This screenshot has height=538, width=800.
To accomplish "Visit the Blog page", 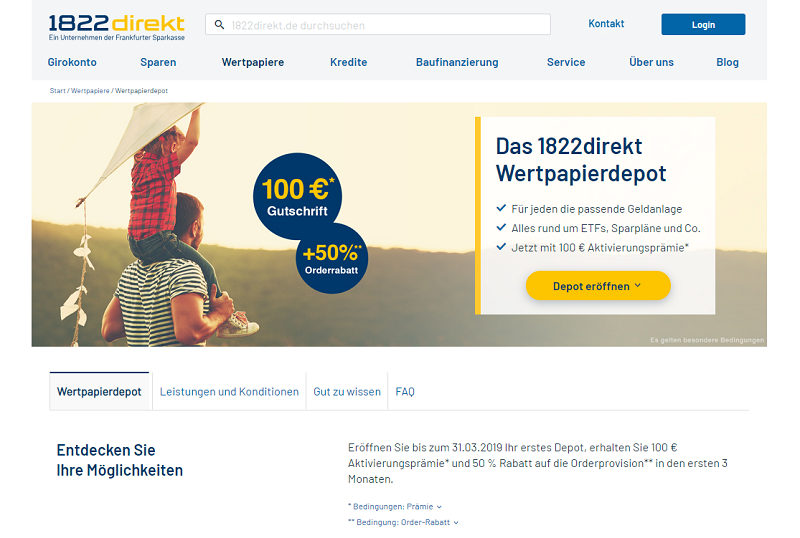I will [x=727, y=62].
